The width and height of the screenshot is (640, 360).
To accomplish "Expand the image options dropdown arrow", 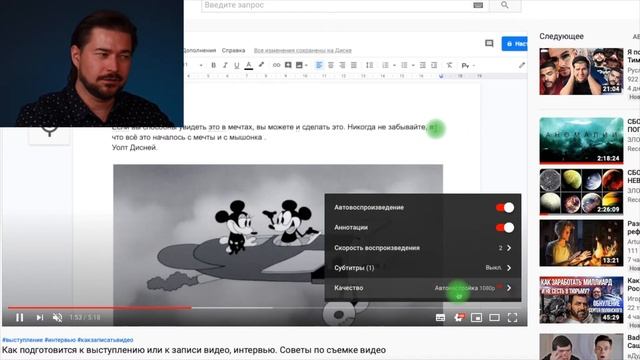I will [x=306, y=65].
